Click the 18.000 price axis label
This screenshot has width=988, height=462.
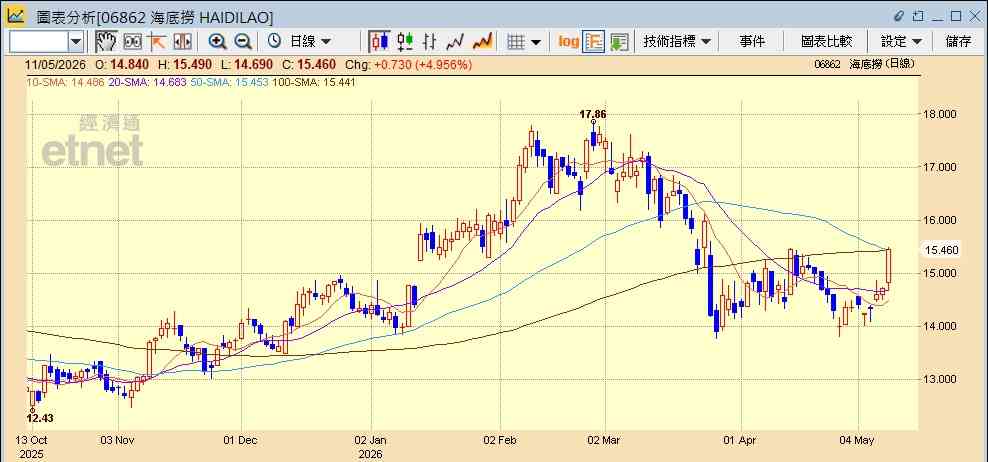click(941, 114)
